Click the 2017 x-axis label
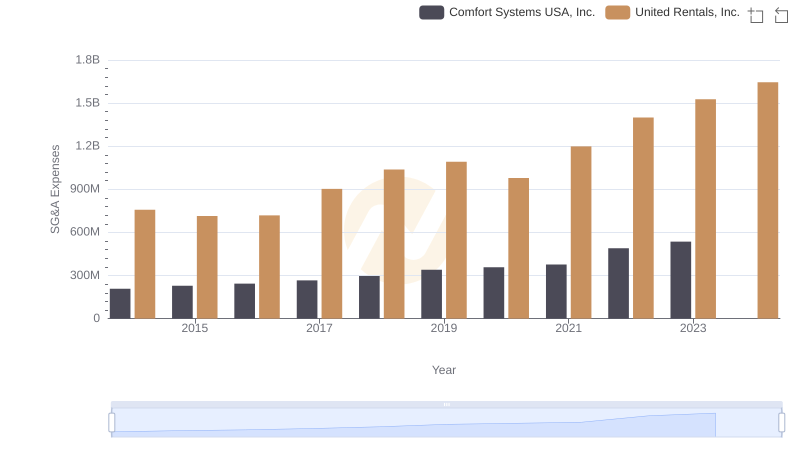Screen dimensions: 800x461 click(x=319, y=328)
